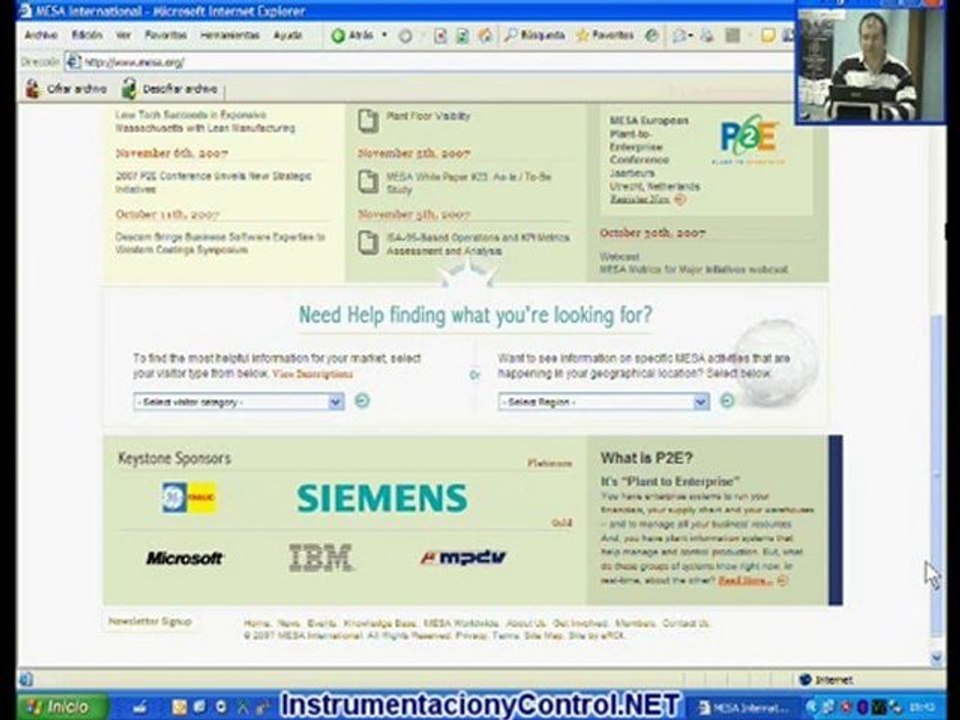Refresh the page with the Refresh icon

[462, 36]
